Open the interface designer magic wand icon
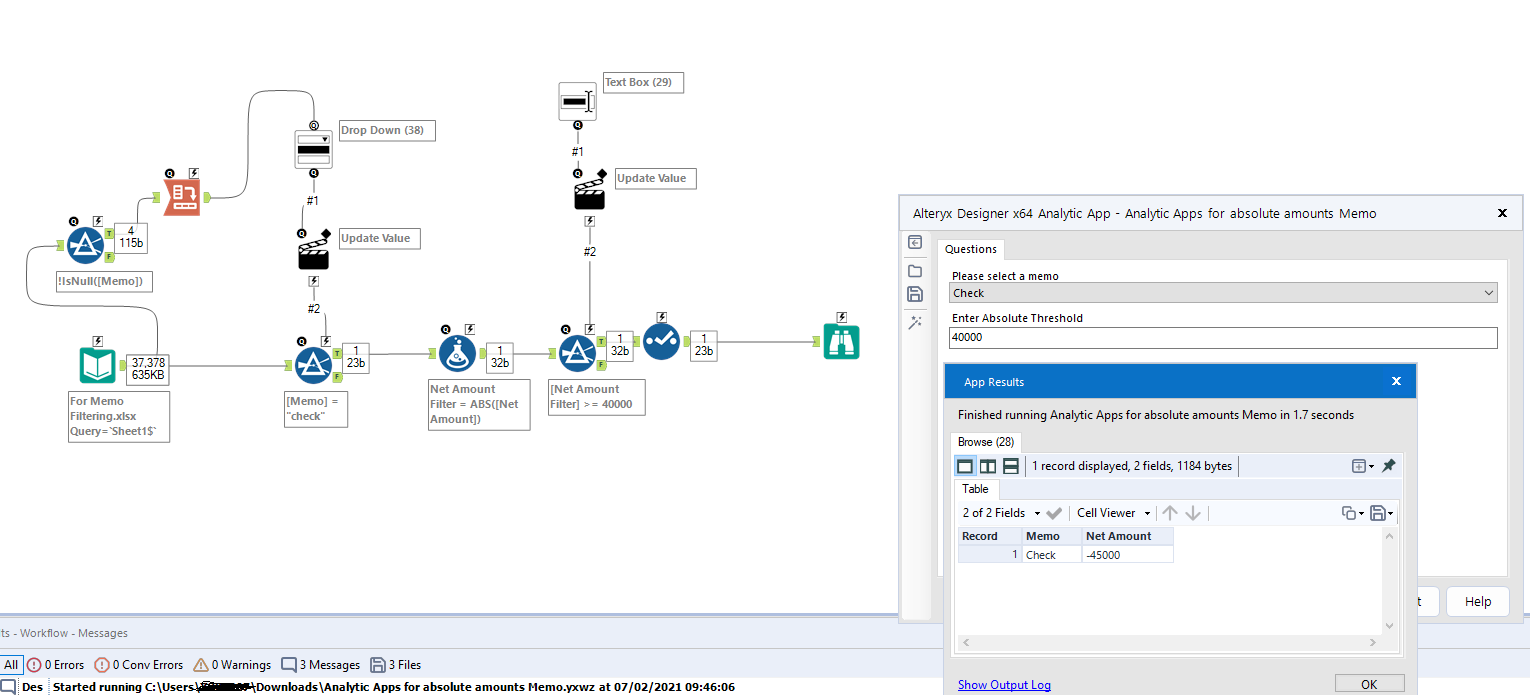 [915, 322]
